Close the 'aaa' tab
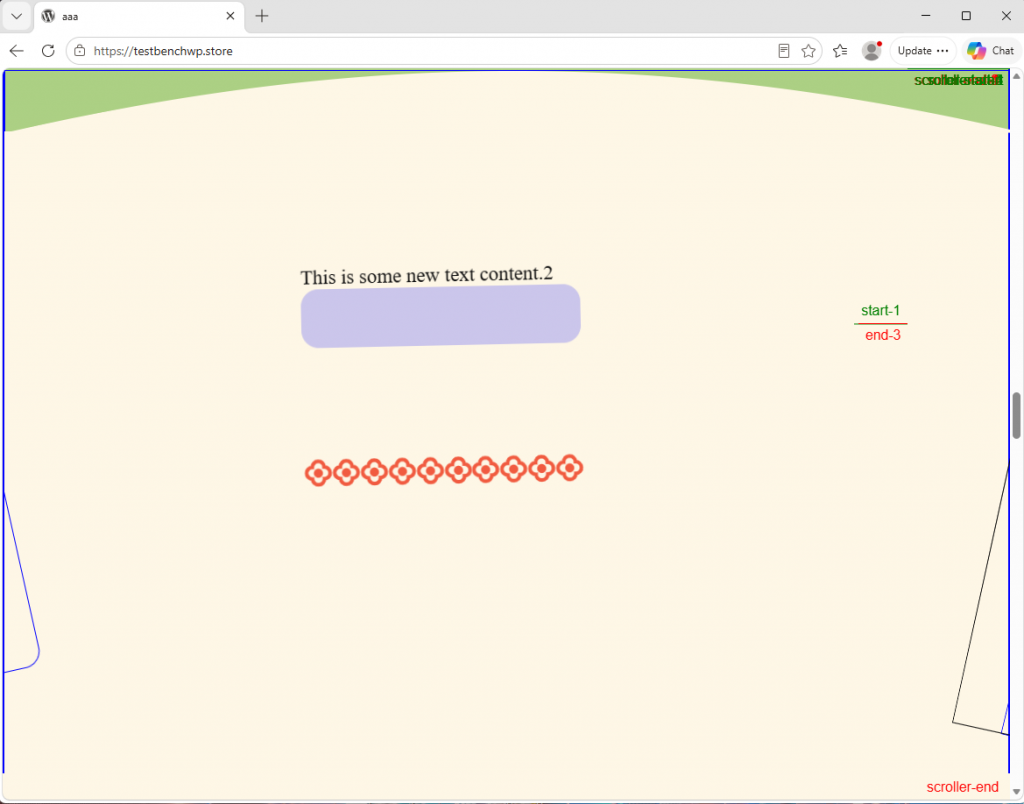 tap(230, 16)
